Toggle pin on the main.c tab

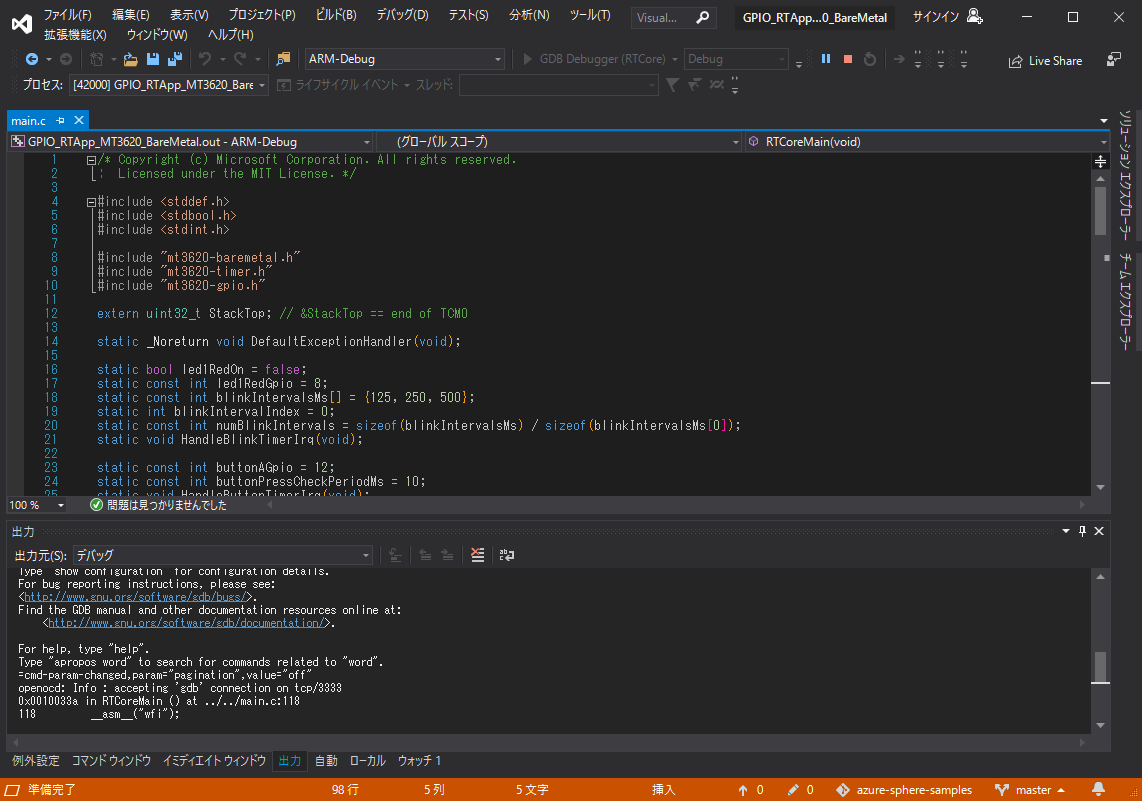pyautogui.click(x=60, y=120)
